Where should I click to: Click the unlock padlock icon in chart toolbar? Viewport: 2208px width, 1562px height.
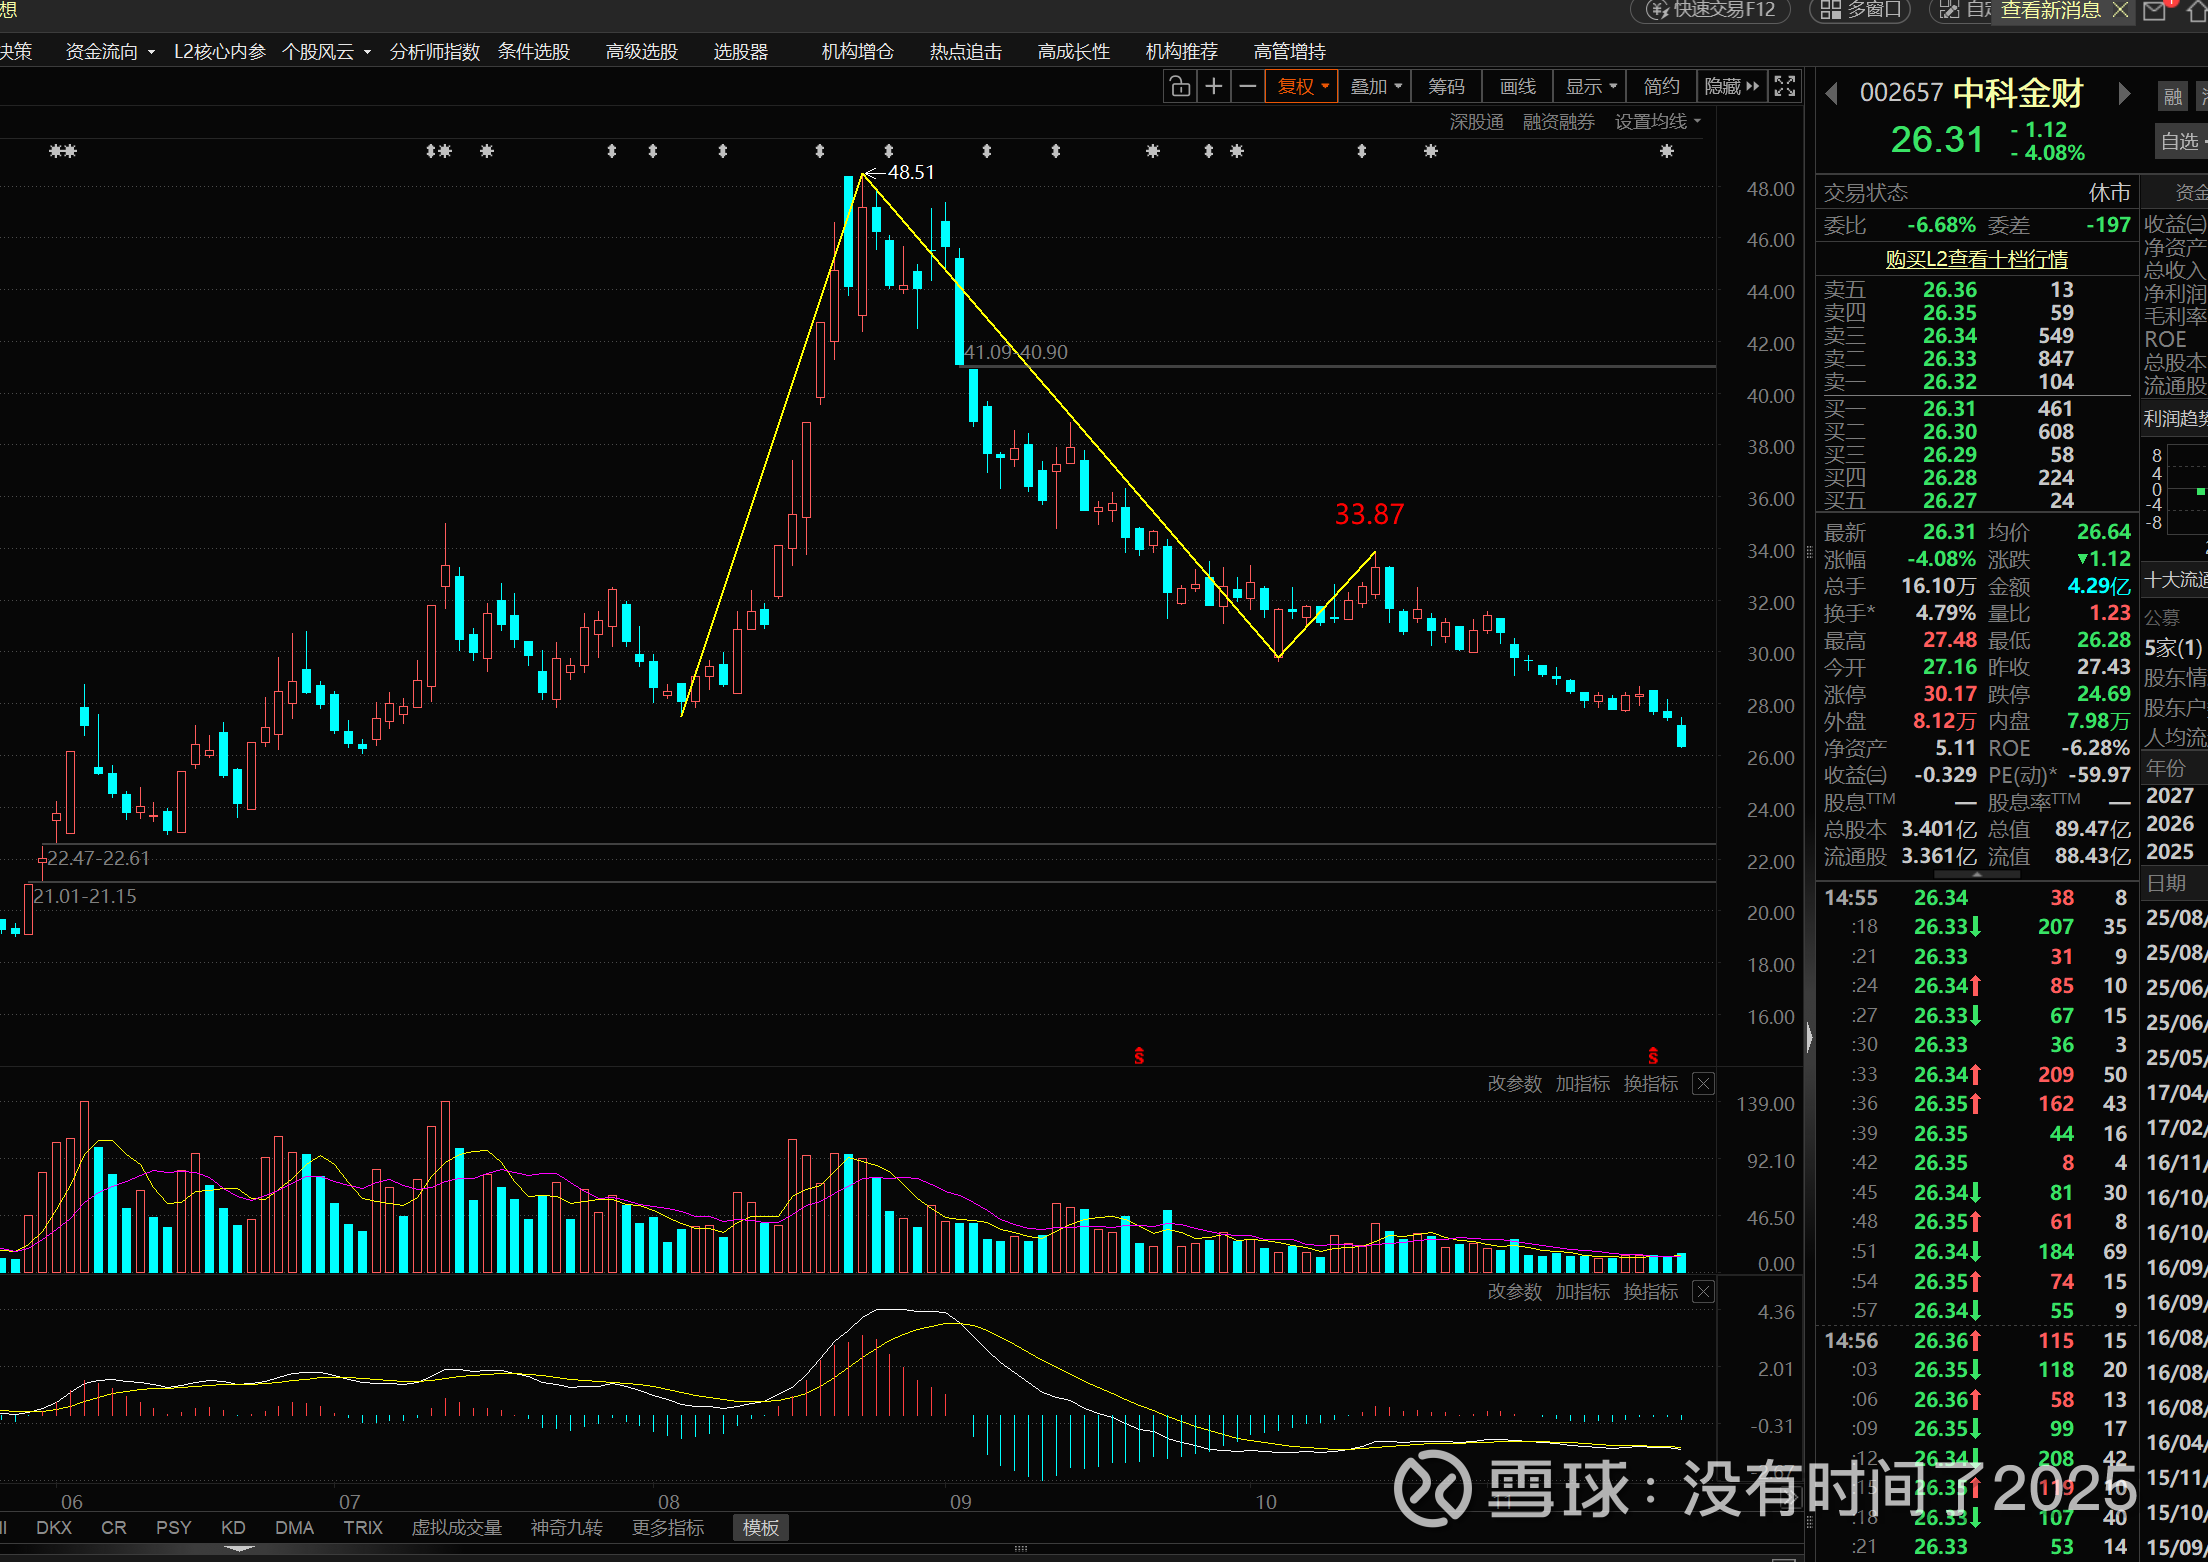(x=1180, y=87)
